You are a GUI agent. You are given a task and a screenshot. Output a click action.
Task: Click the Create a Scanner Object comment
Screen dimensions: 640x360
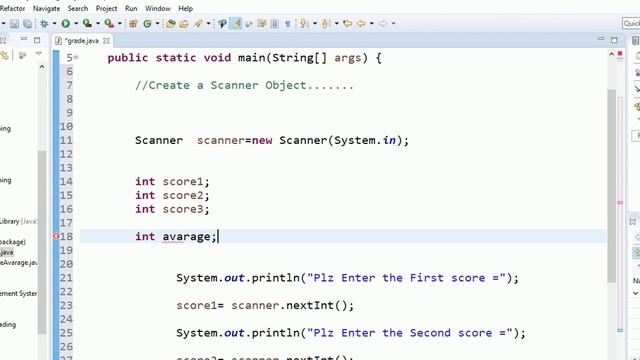tap(244, 85)
